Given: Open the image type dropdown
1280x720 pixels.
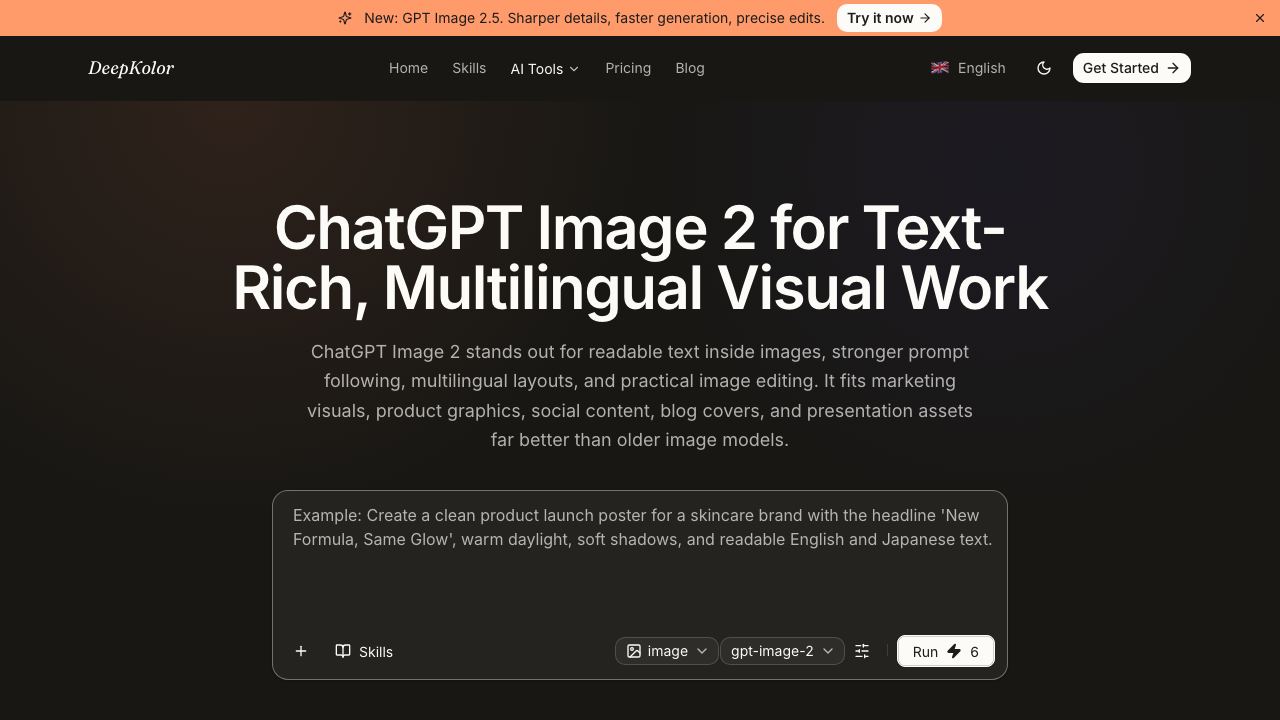Looking at the screenshot, I should click(667, 651).
